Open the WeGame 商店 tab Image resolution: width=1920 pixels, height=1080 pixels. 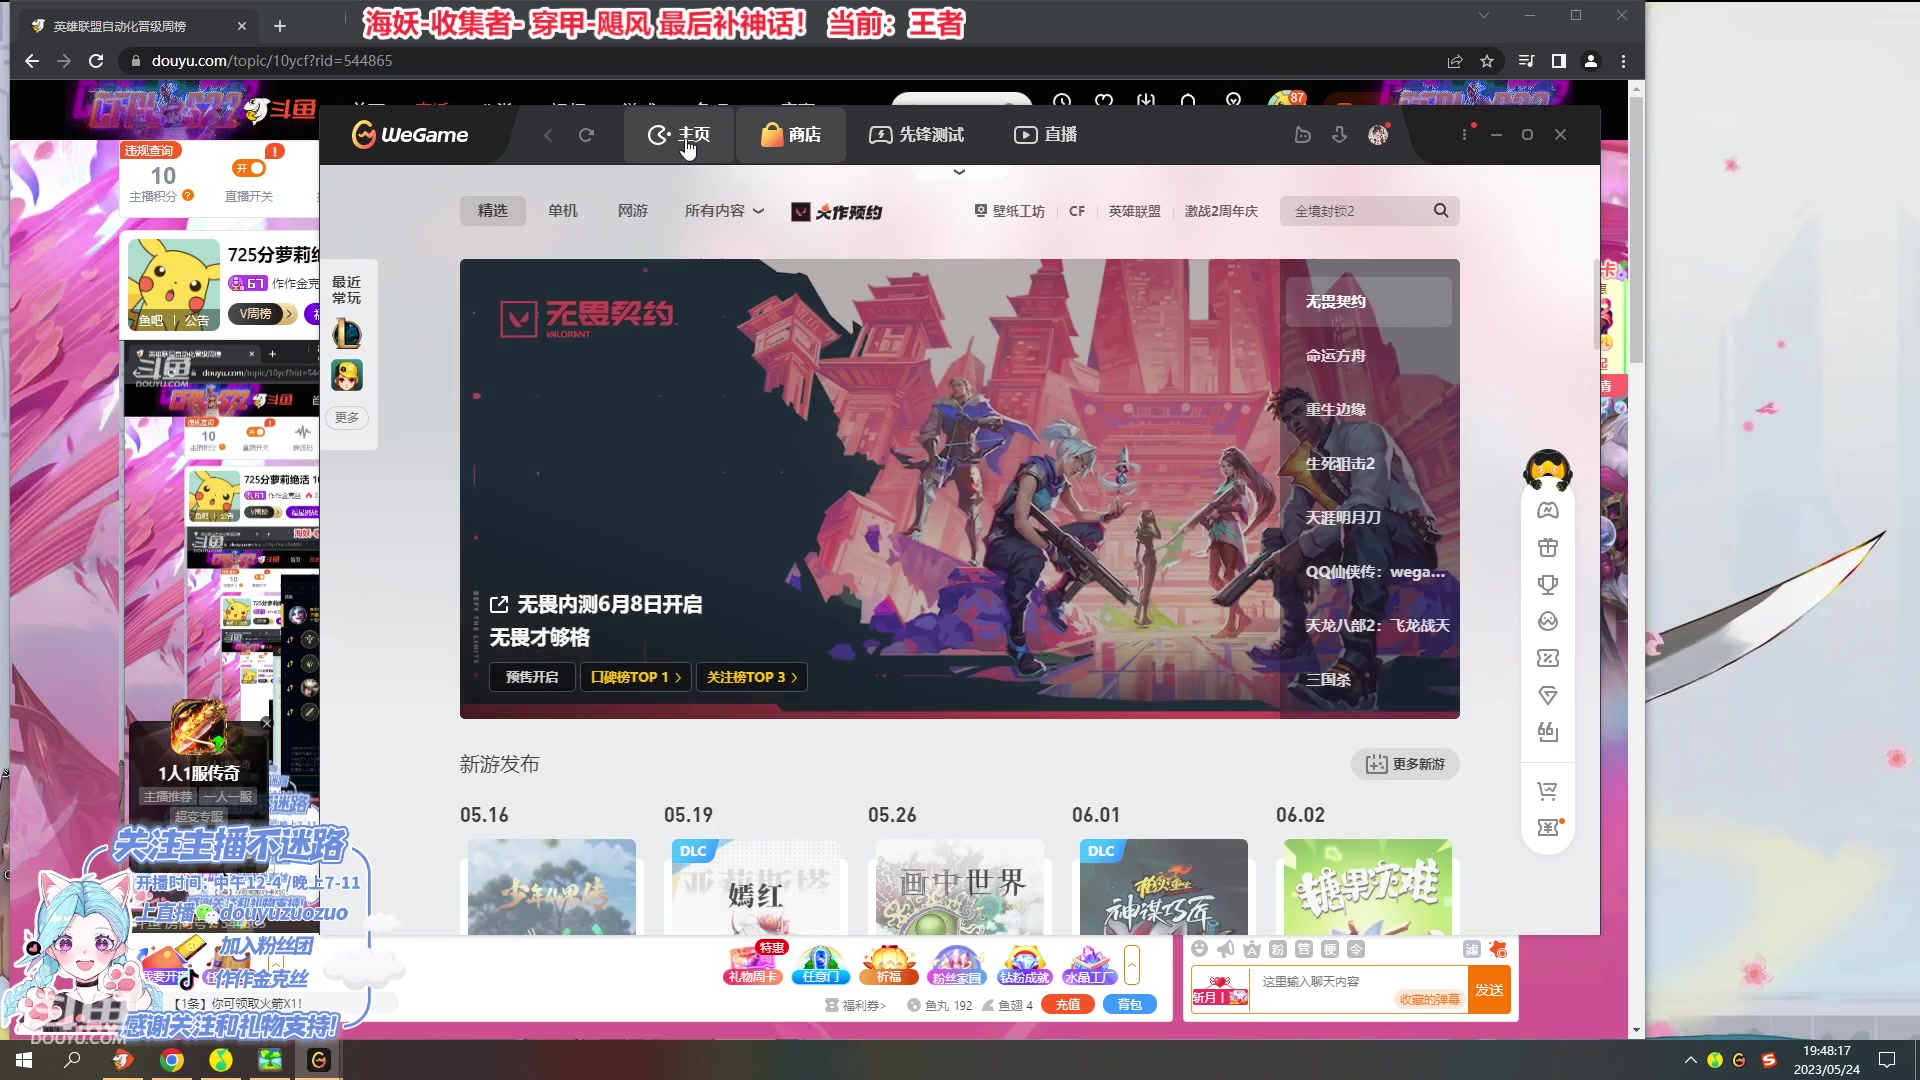click(790, 135)
